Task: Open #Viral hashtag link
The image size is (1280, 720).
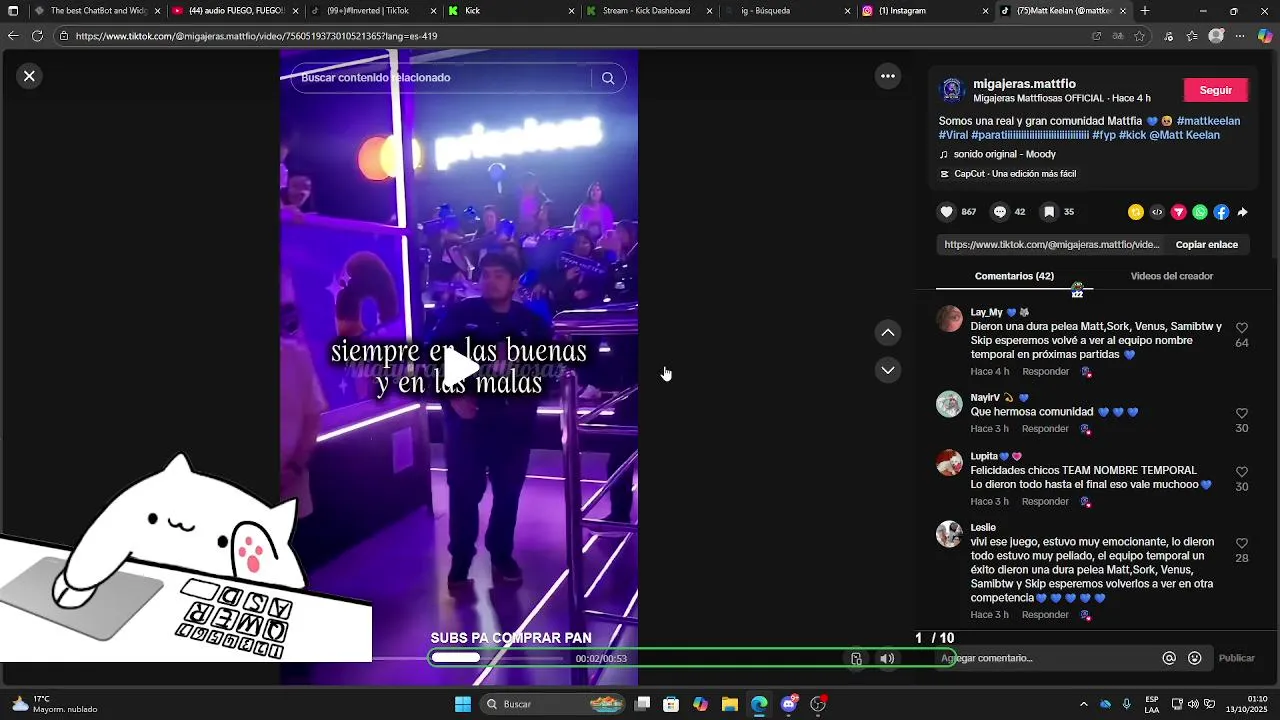Action: tap(953, 135)
